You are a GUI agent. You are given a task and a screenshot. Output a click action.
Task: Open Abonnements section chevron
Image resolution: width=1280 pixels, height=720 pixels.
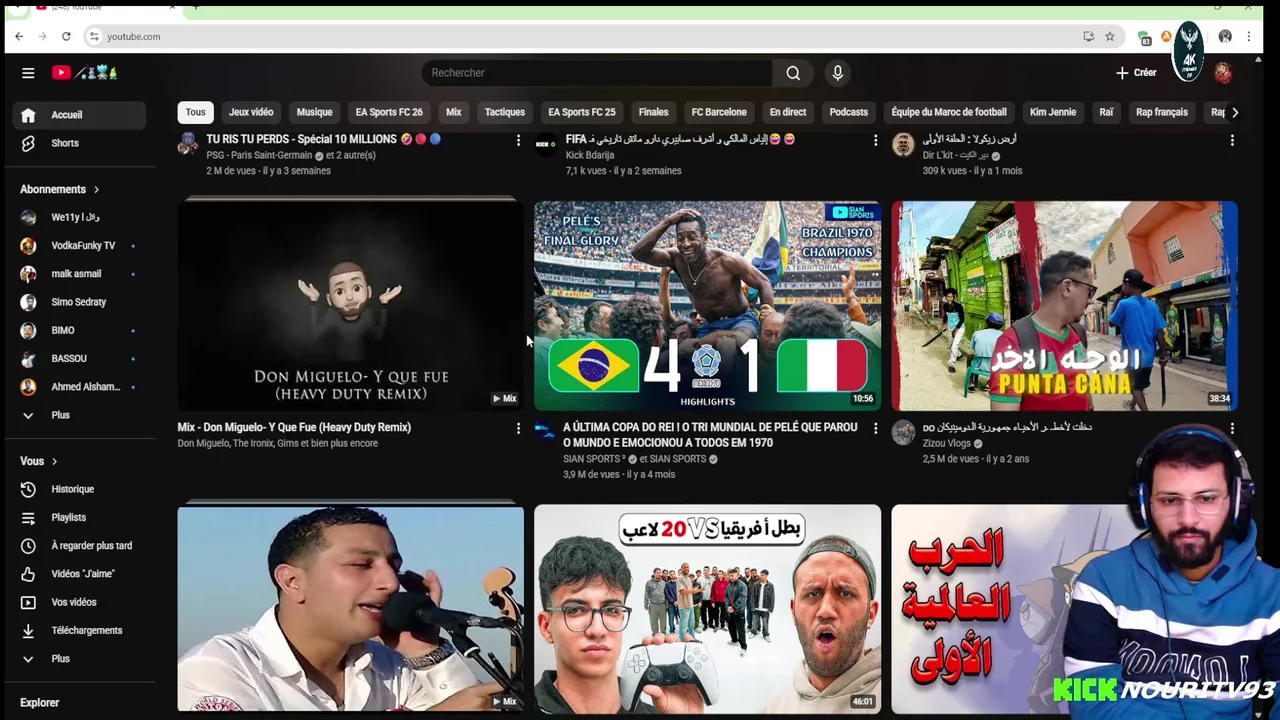point(96,189)
